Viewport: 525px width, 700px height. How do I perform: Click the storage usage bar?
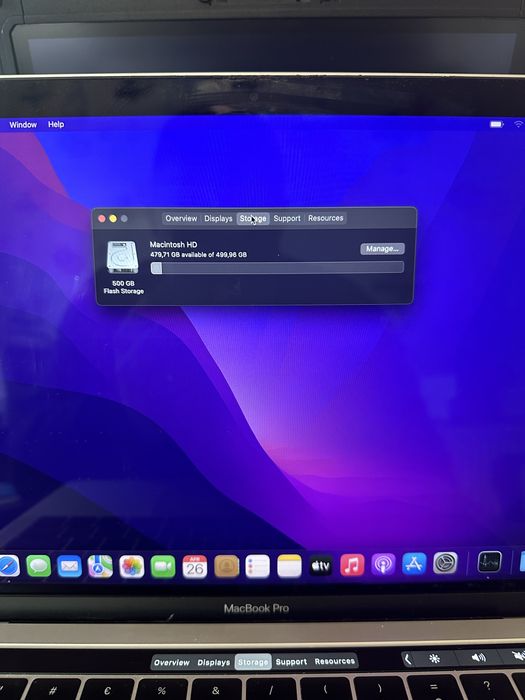tap(277, 267)
